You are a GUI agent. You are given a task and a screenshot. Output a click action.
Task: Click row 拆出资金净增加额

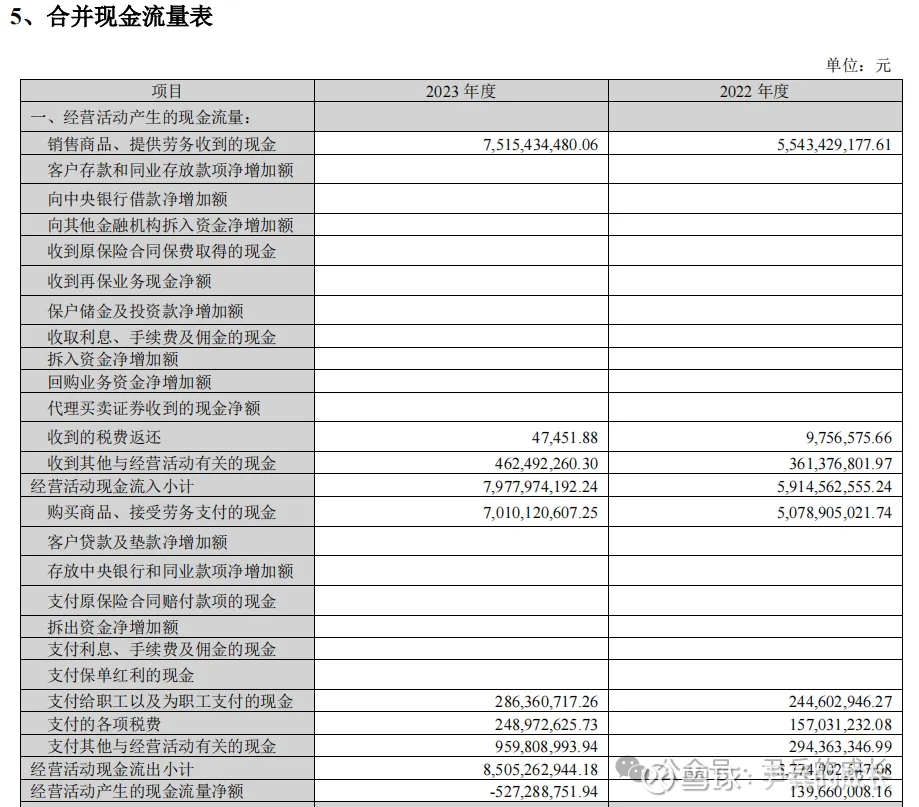pyautogui.click(x=461, y=626)
